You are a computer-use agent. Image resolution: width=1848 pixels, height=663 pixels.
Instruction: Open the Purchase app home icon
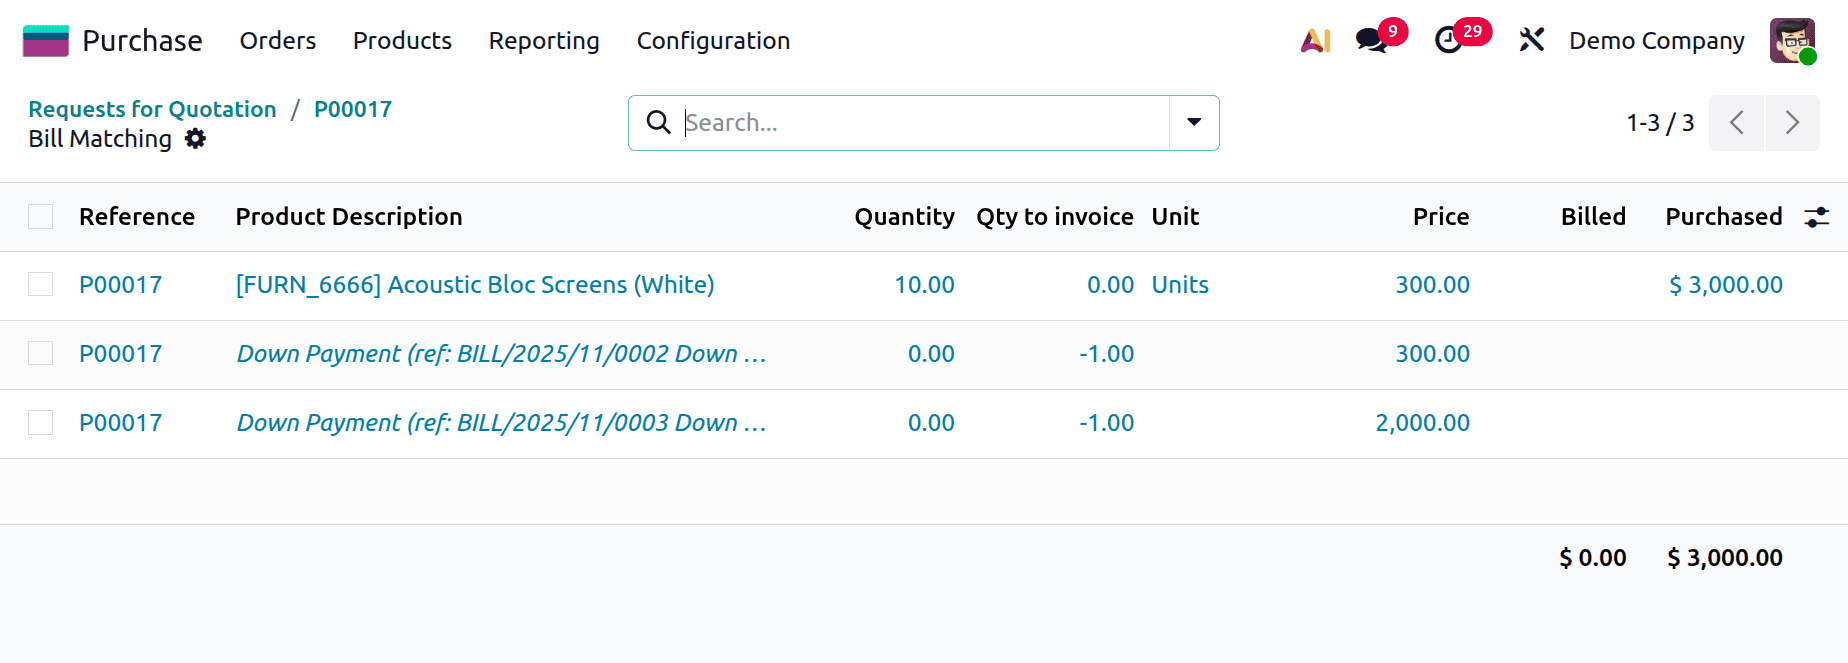46,41
